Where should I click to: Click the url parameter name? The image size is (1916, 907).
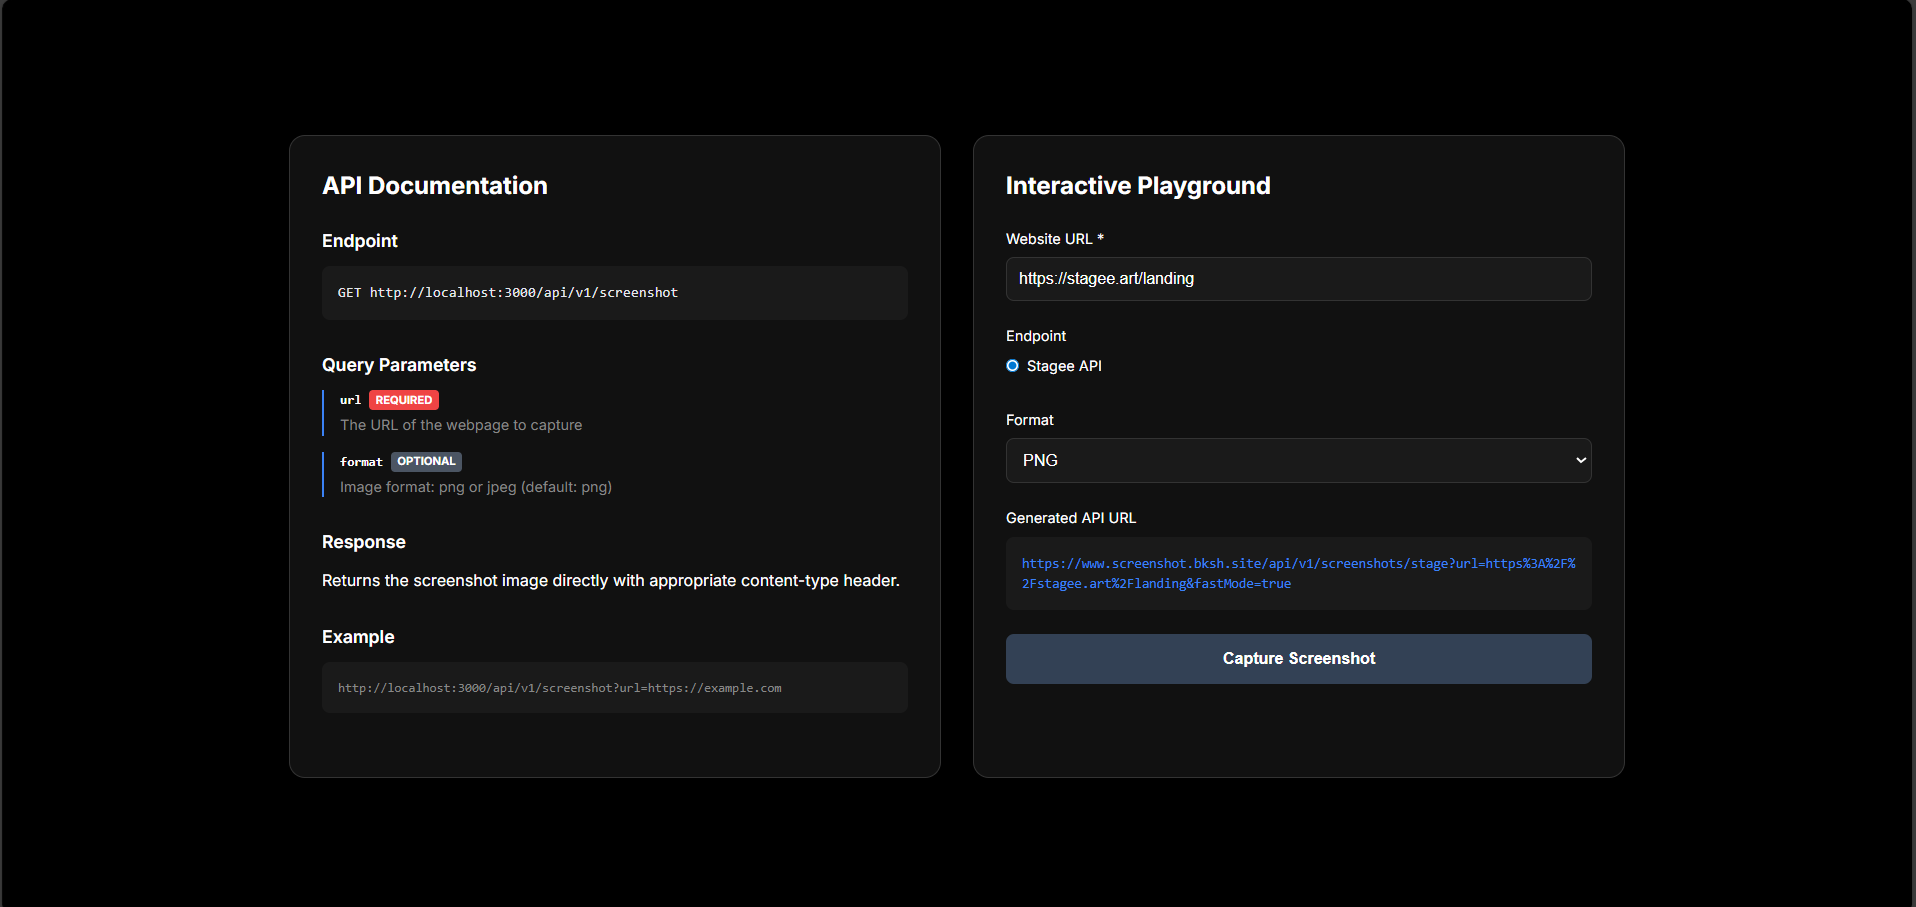(350, 400)
